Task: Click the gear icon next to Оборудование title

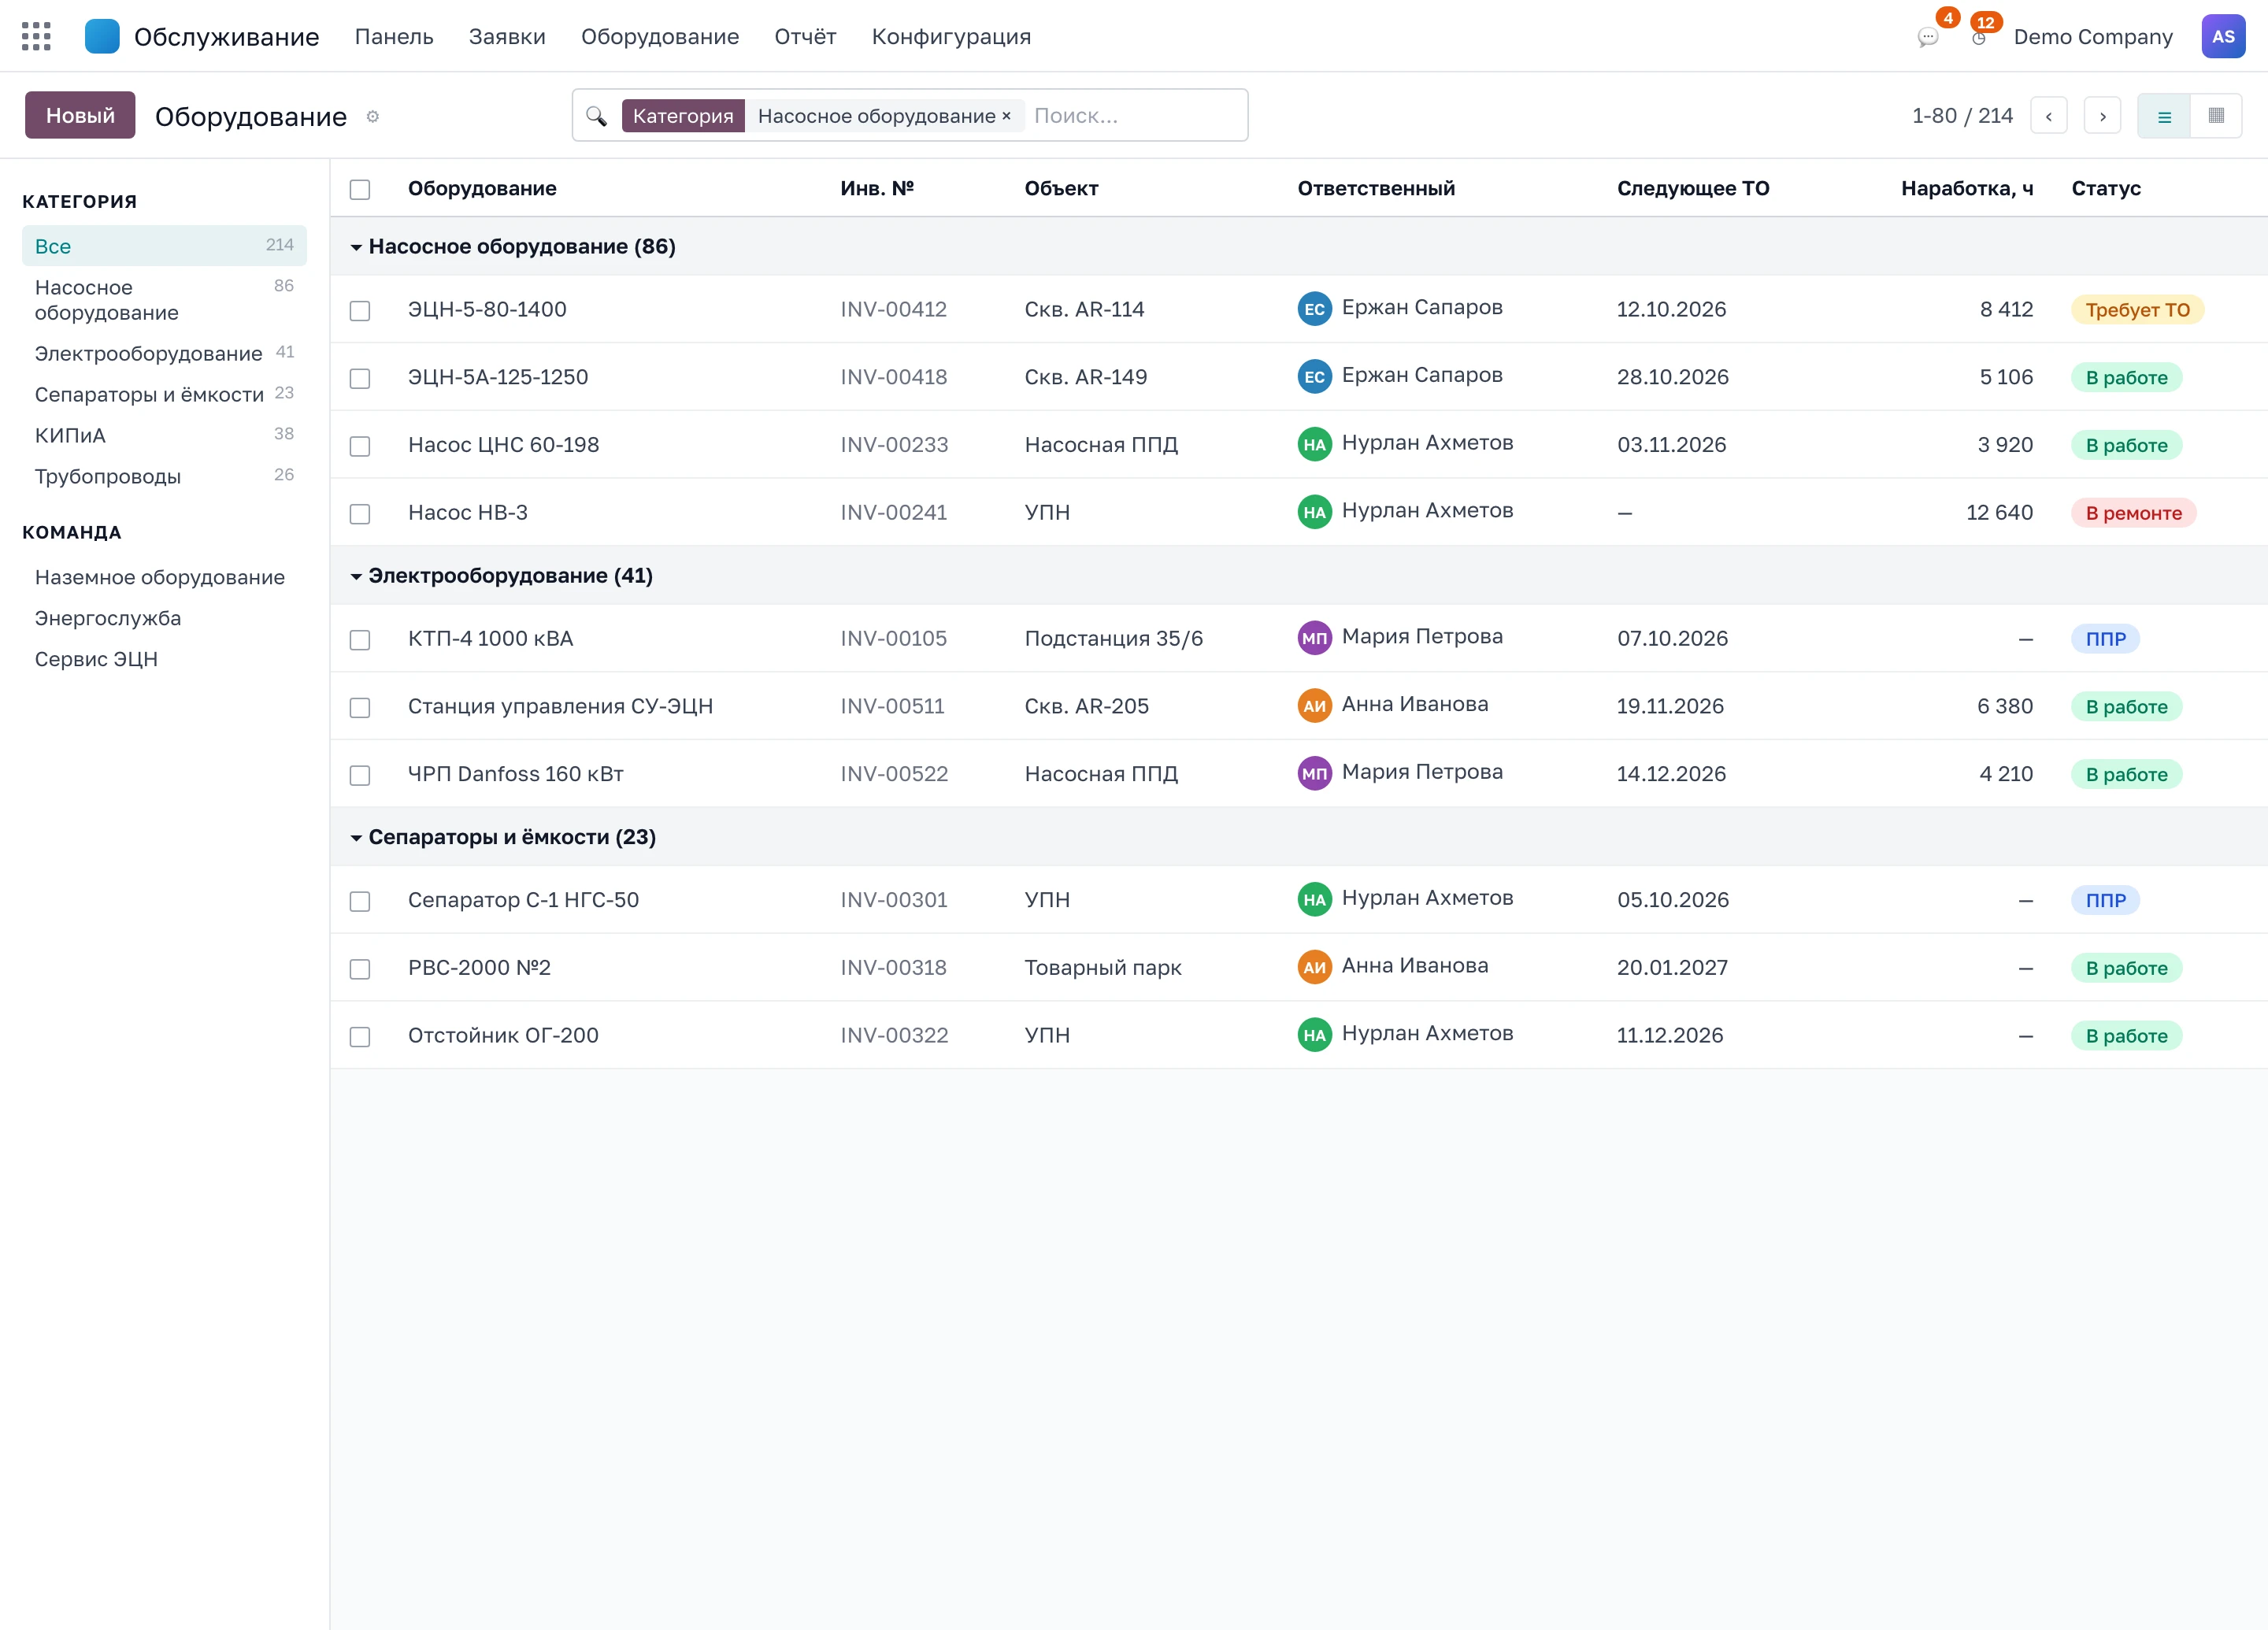Action: pyautogui.click(x=372, y=117)
